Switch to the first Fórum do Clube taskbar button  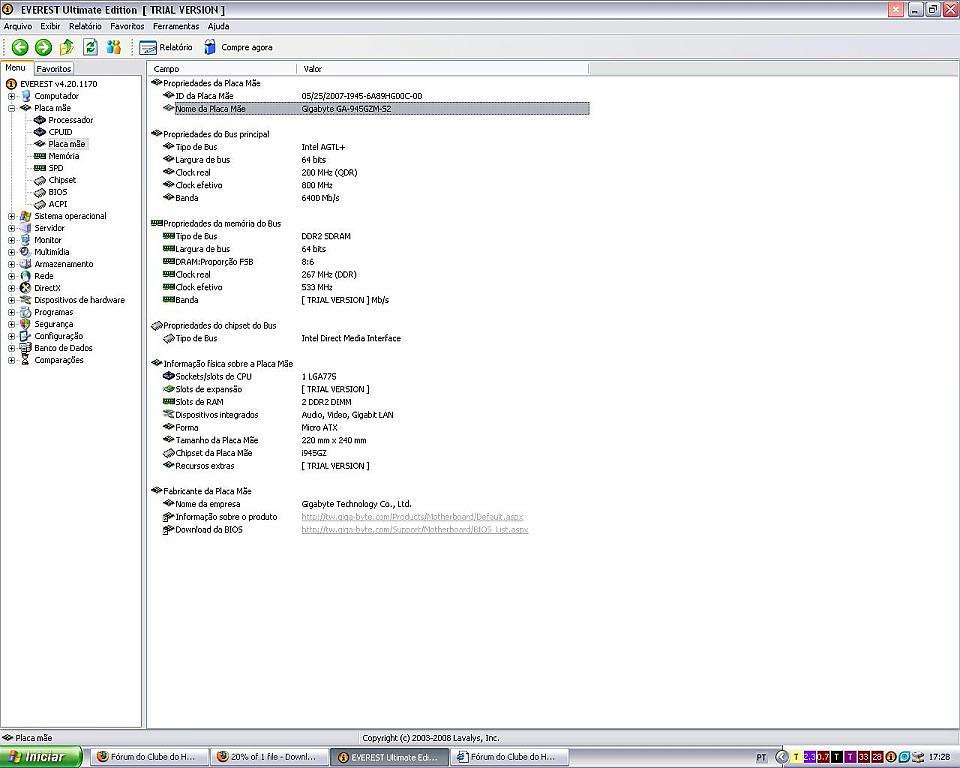(149, 757)
